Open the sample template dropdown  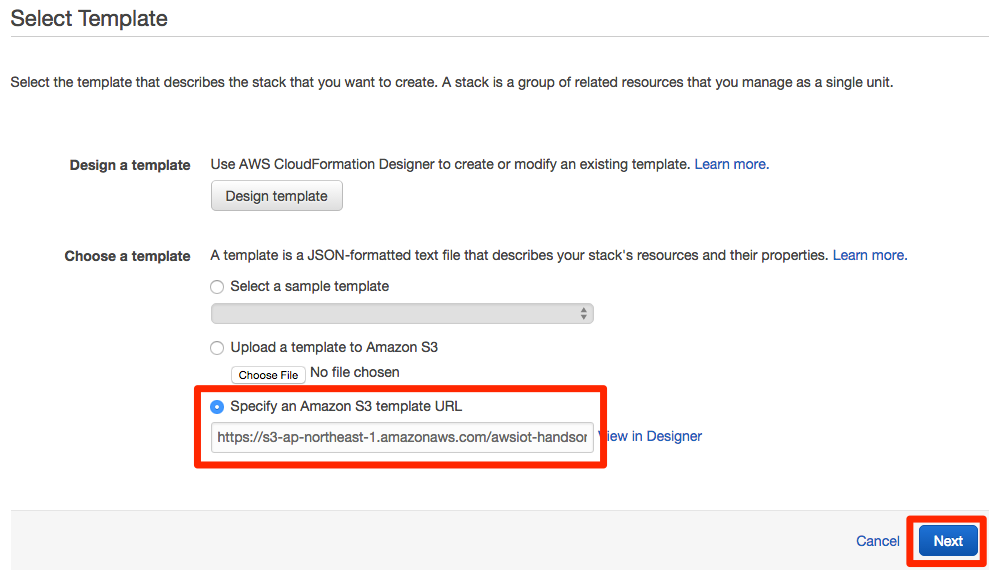pyautogui.click(x=402, y=313)
